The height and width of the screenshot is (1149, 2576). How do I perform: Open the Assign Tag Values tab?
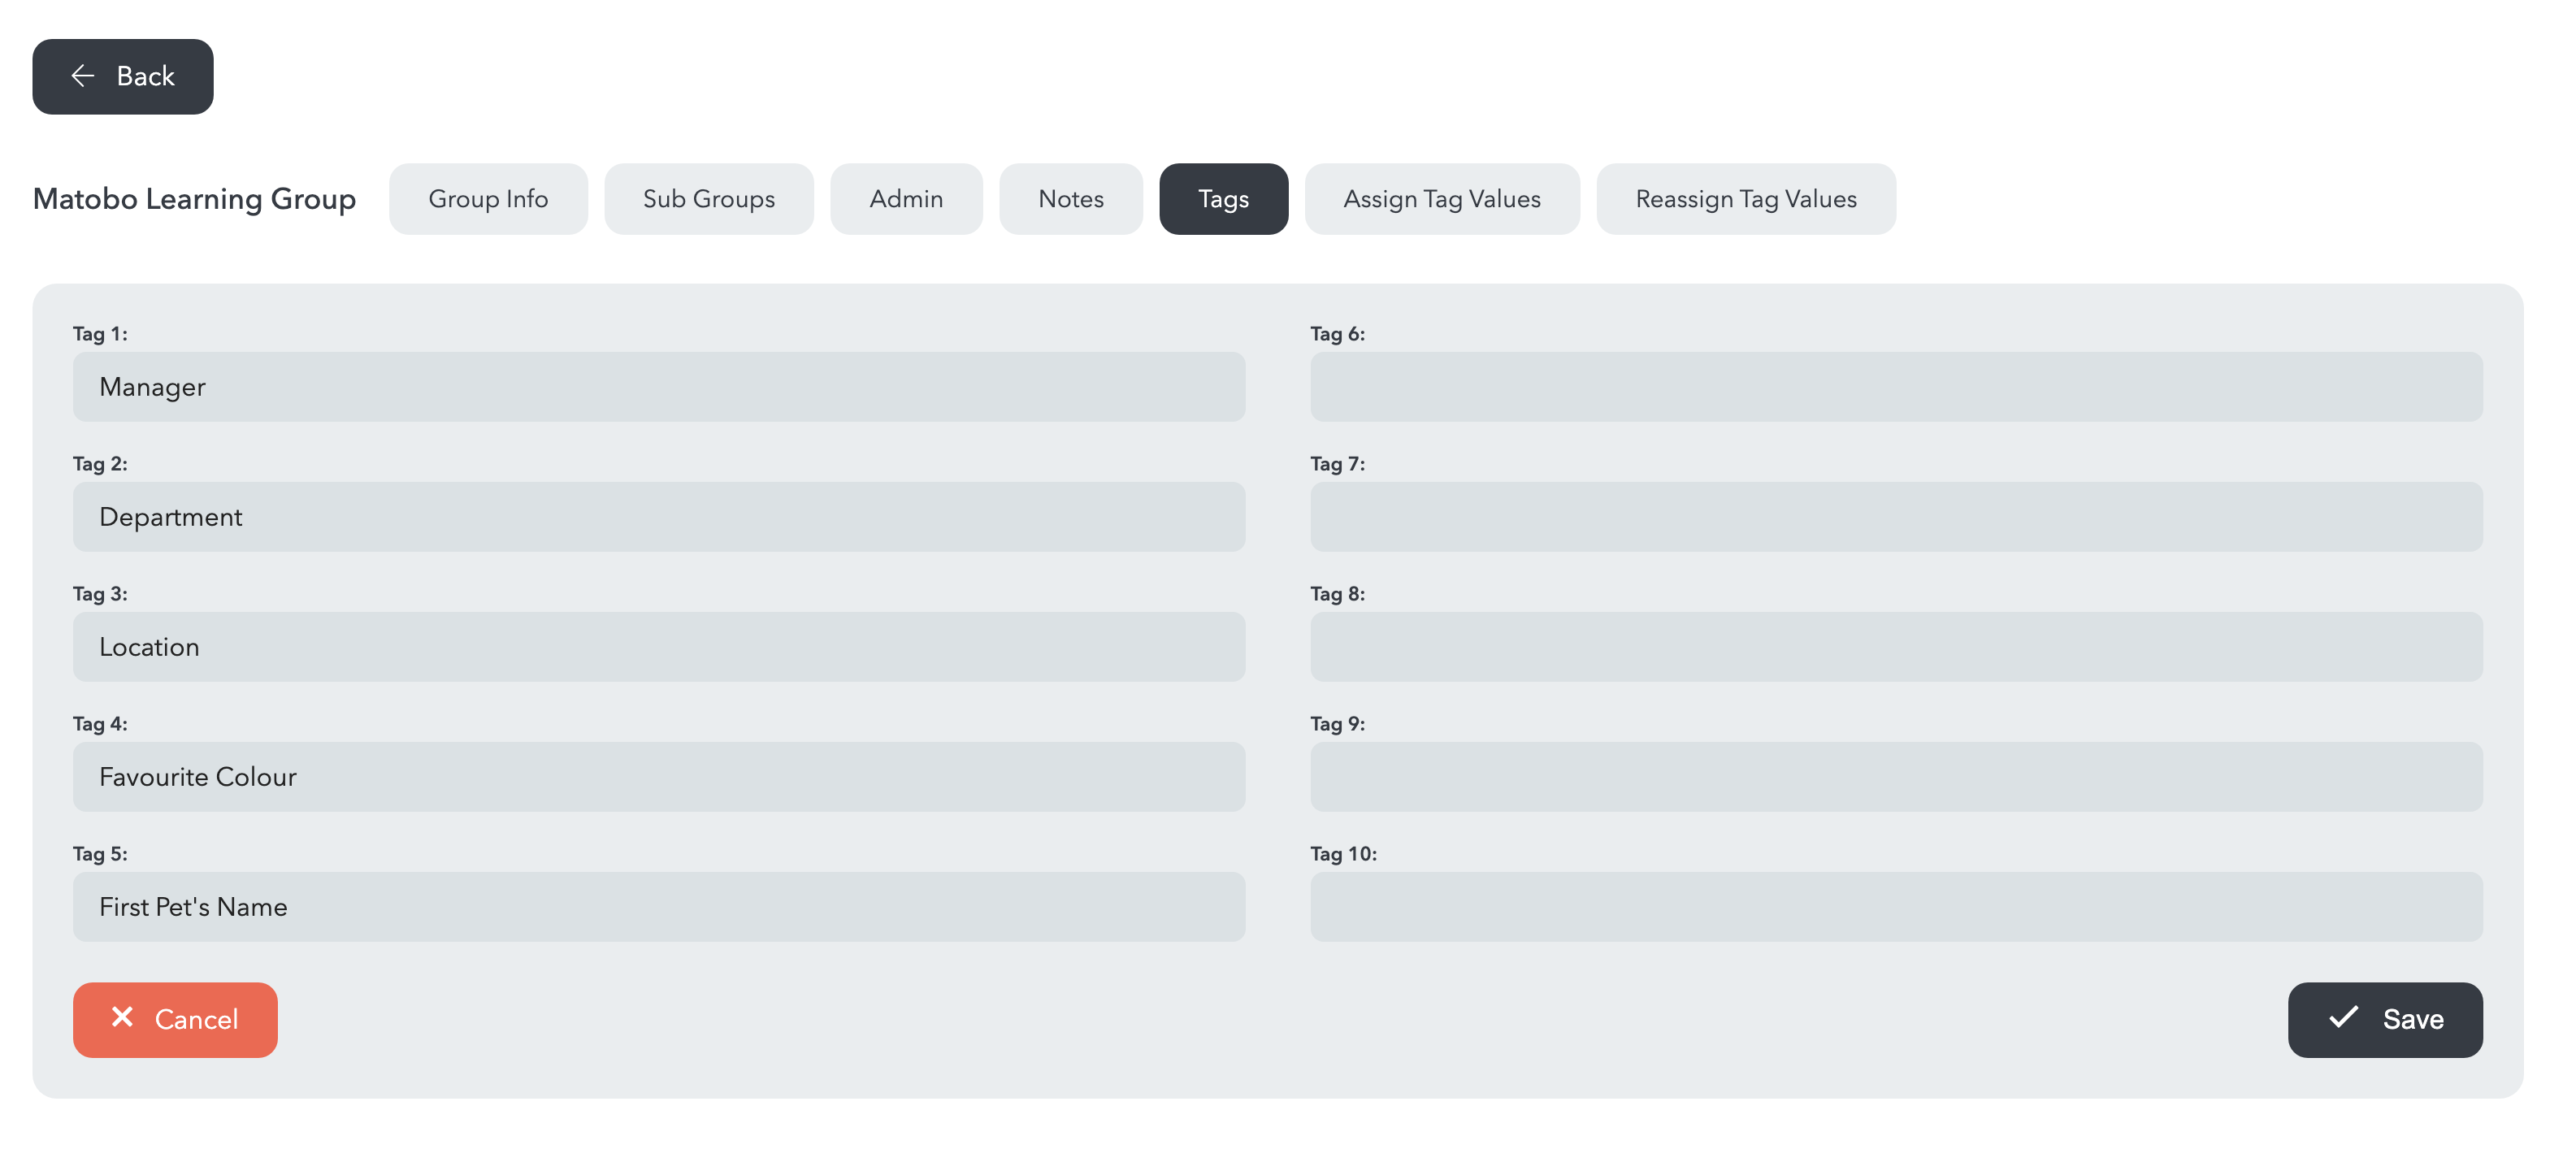(x=1441, y=199)
